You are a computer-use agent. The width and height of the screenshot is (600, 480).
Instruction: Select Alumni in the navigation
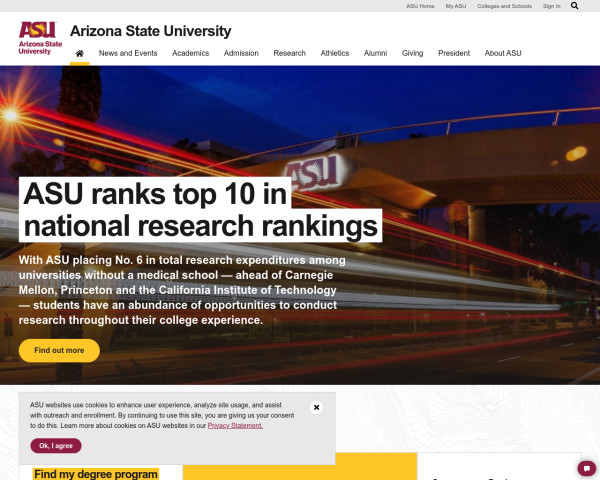pos(375,53)
